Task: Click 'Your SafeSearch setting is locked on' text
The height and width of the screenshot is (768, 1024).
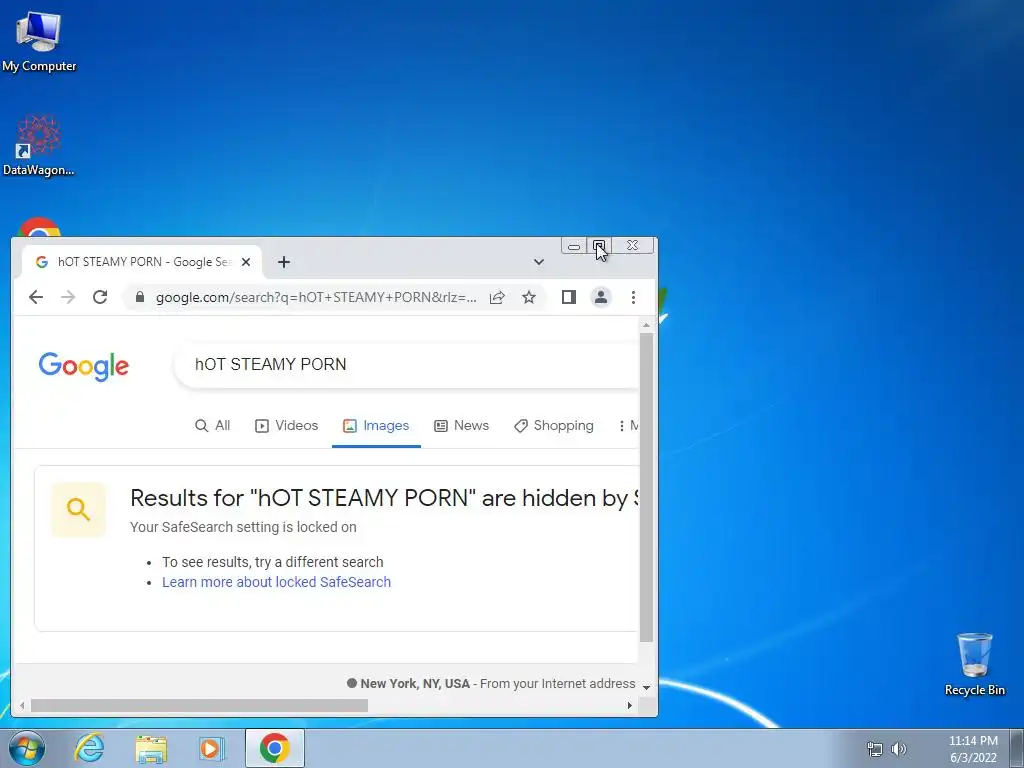Action: [x=243, y=527]
